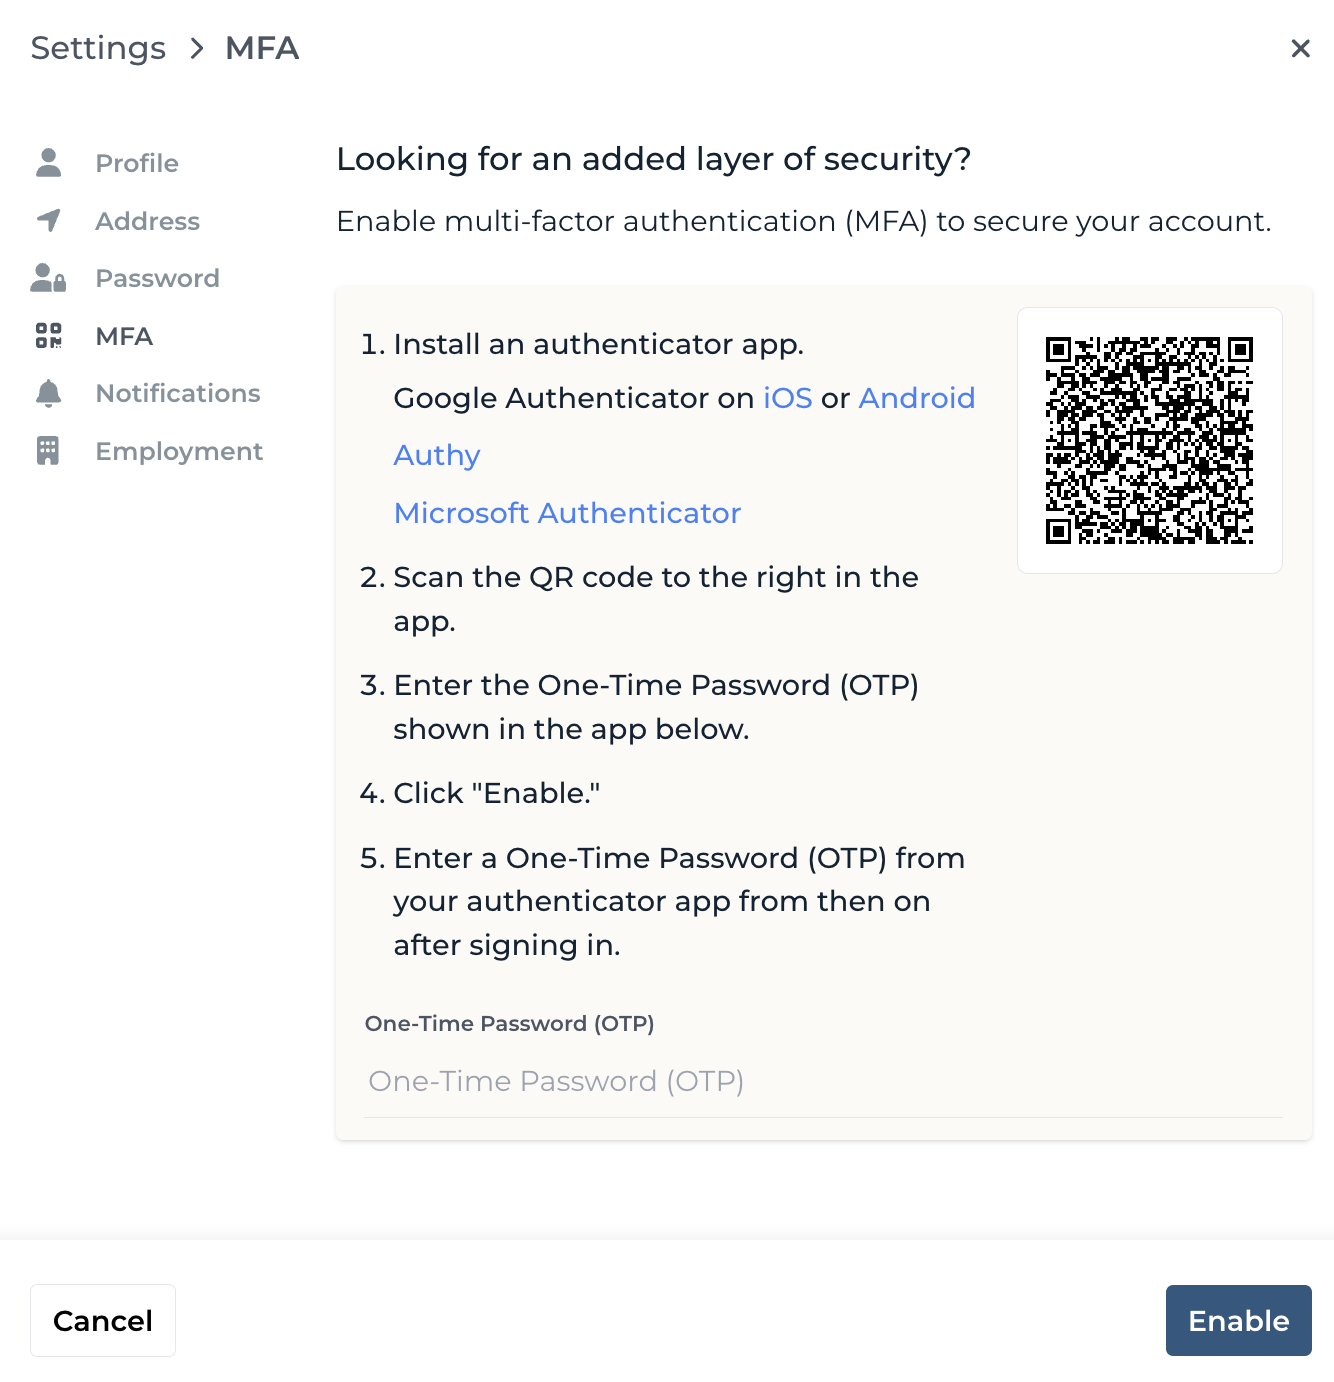Click the Enable button

tap(1238, 1321)
